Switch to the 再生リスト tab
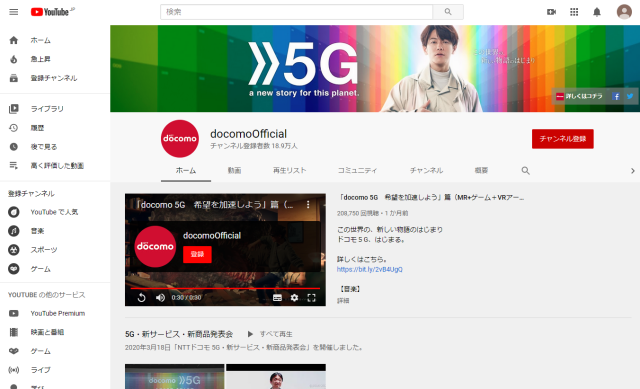This screenshot has height=389, width=640. click(289, 171)
